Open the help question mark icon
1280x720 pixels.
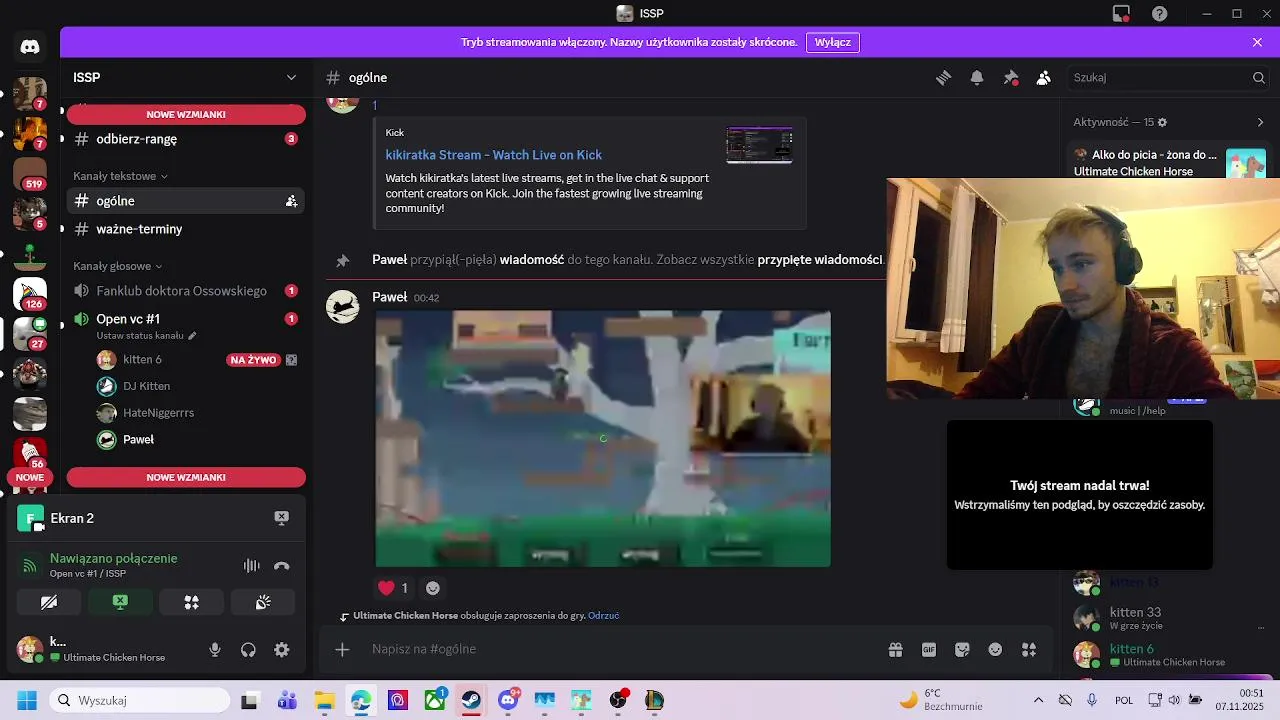click(x=1160, y=14)
